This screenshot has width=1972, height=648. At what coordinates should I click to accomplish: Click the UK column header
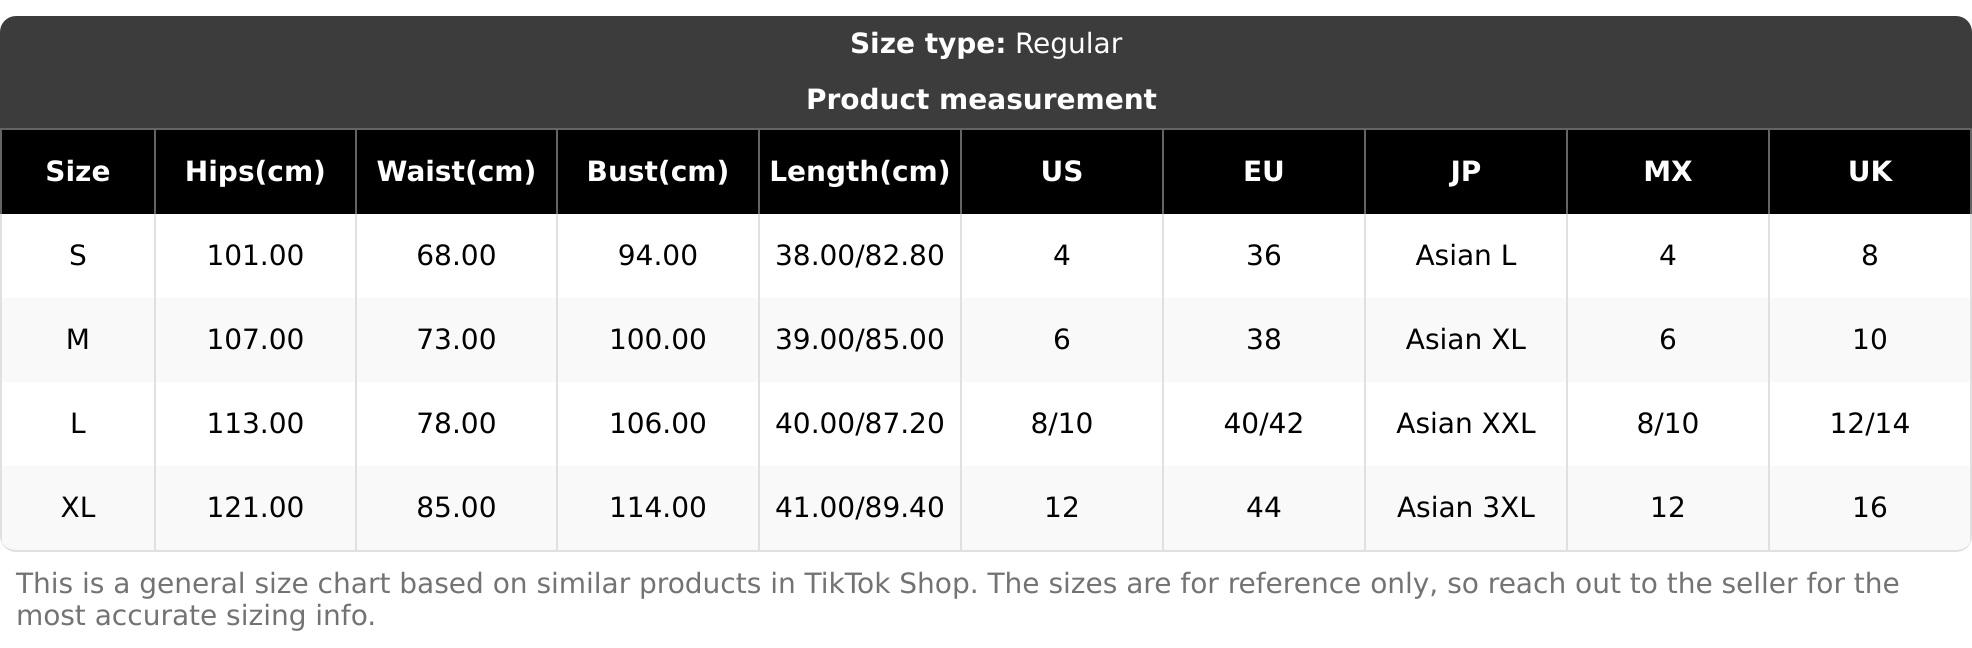[x=1869, y=172]
